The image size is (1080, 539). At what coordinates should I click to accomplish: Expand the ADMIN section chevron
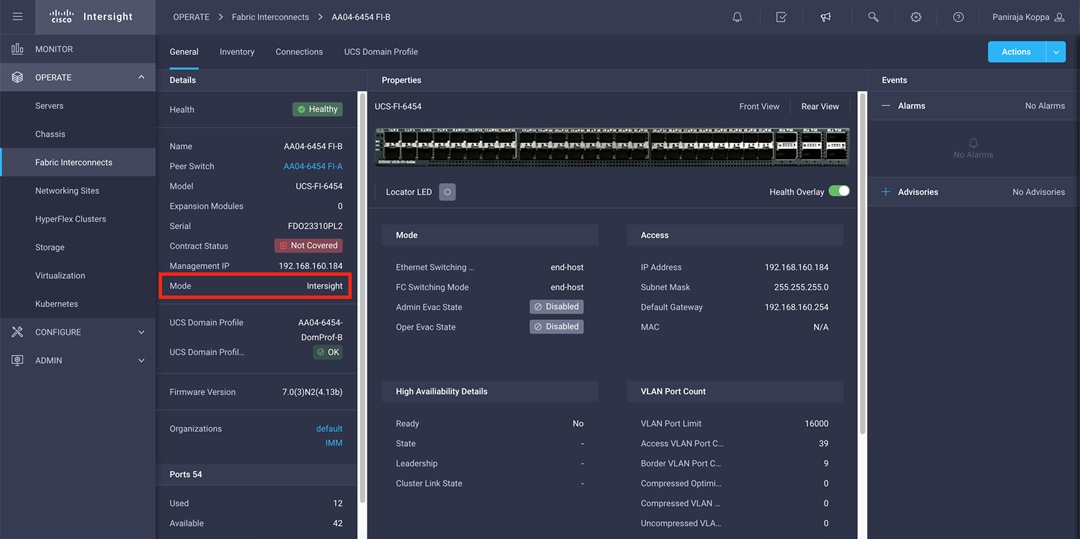click(x=141, y=360)
